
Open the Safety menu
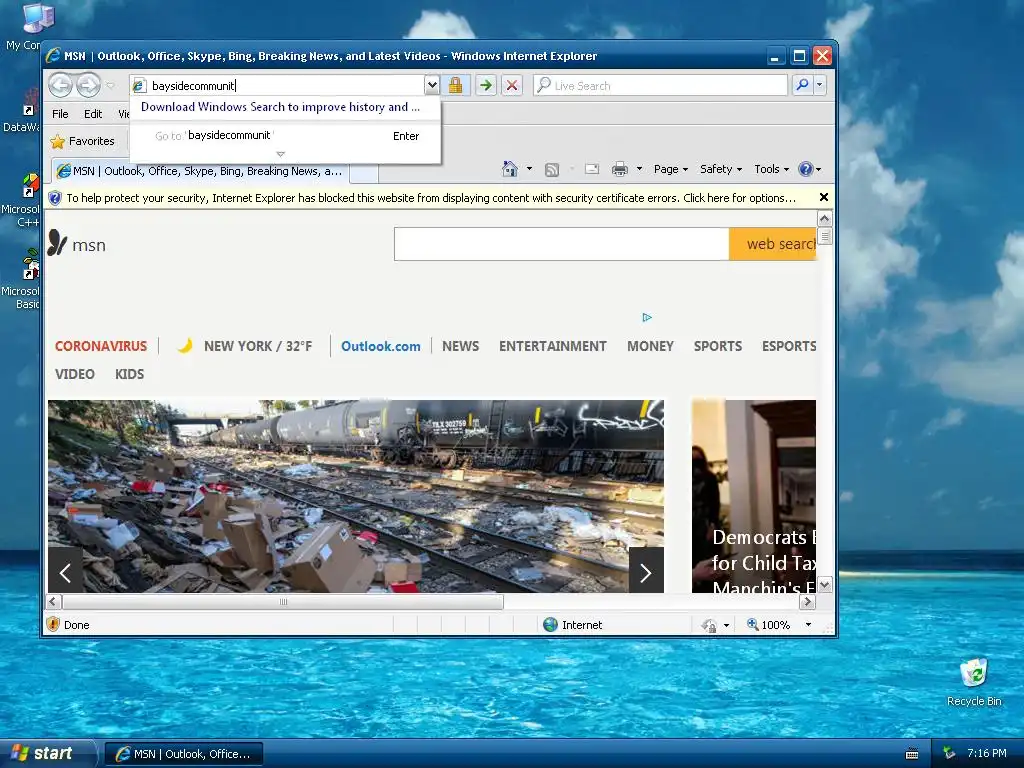click(x=721, y=169)
